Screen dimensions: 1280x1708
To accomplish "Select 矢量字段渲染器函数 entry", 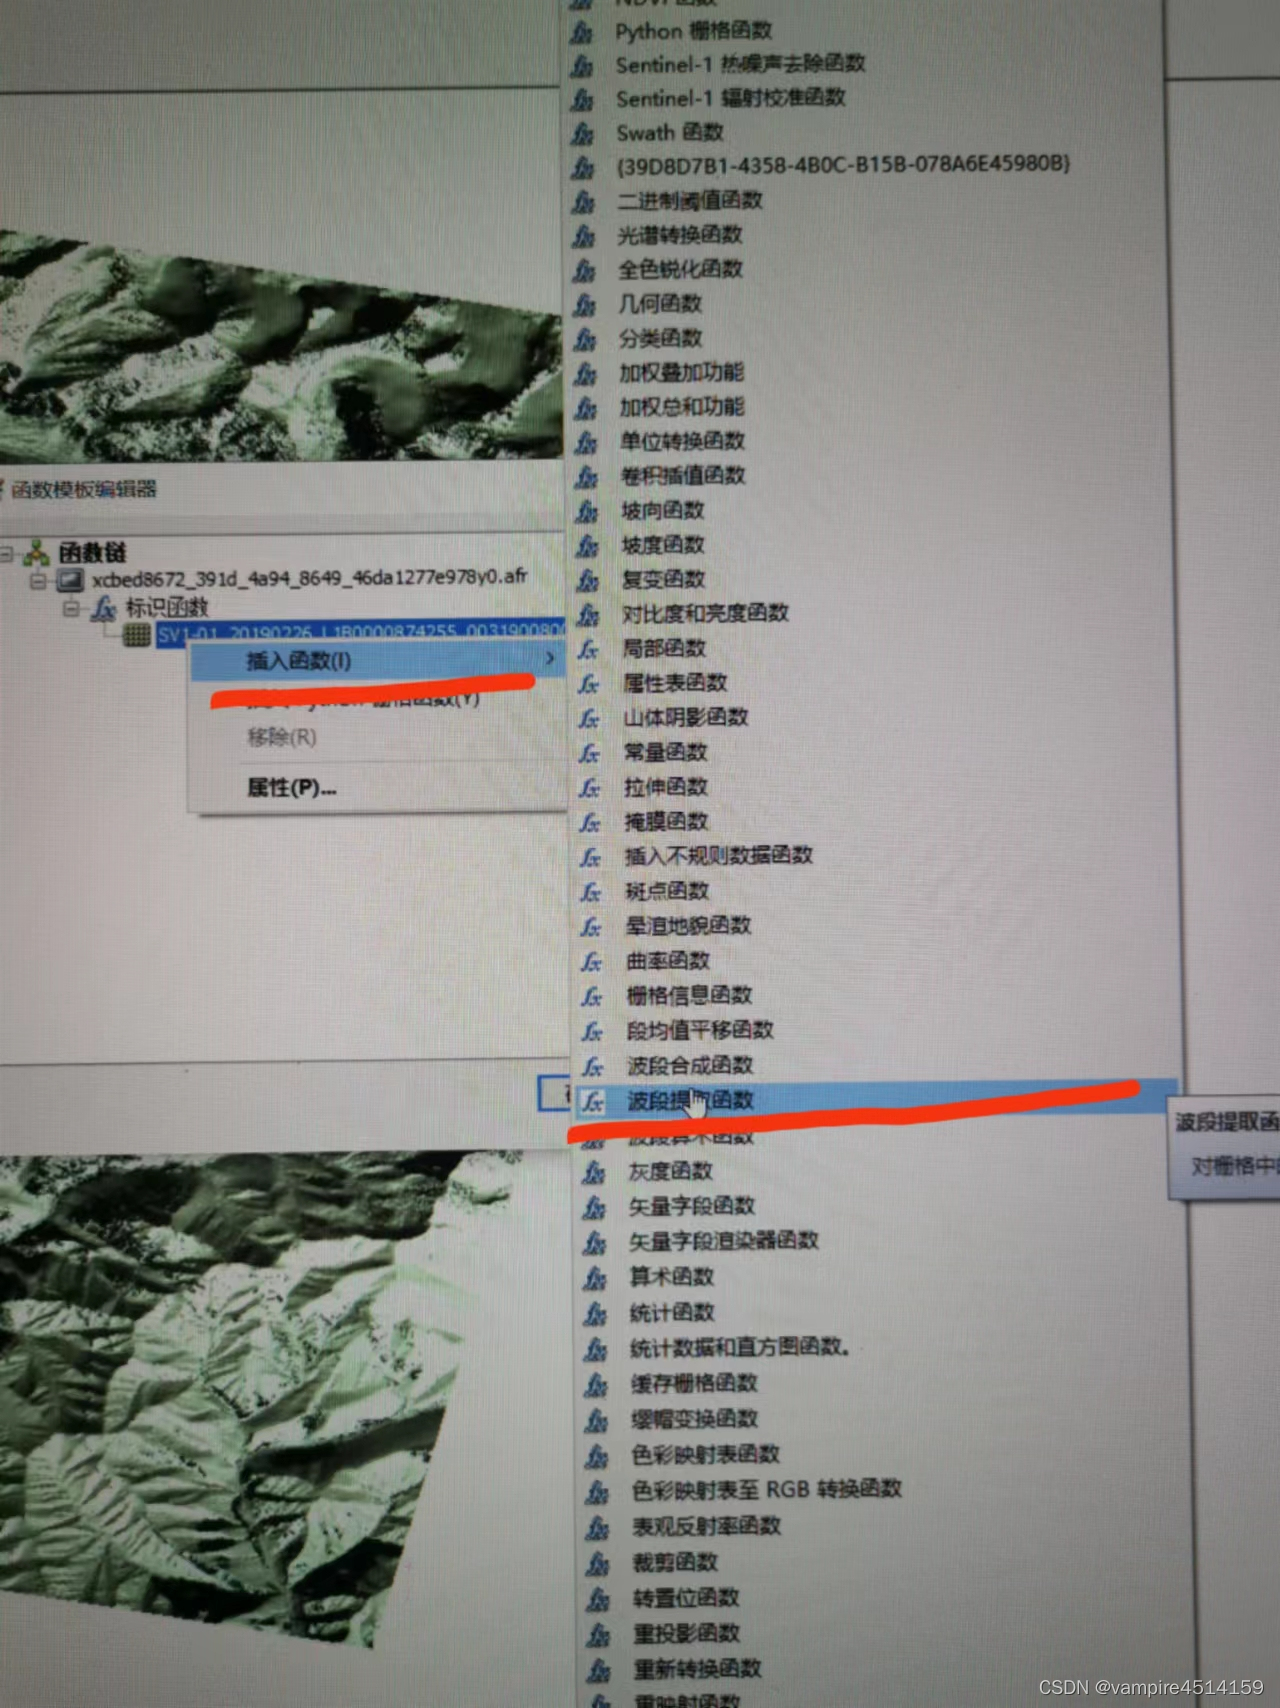I will click(723, 1242).
